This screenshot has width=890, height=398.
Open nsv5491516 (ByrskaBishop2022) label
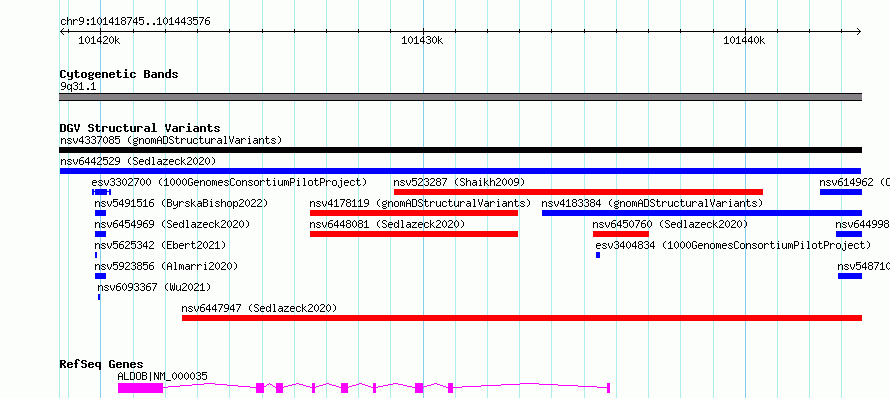(181, 203)
